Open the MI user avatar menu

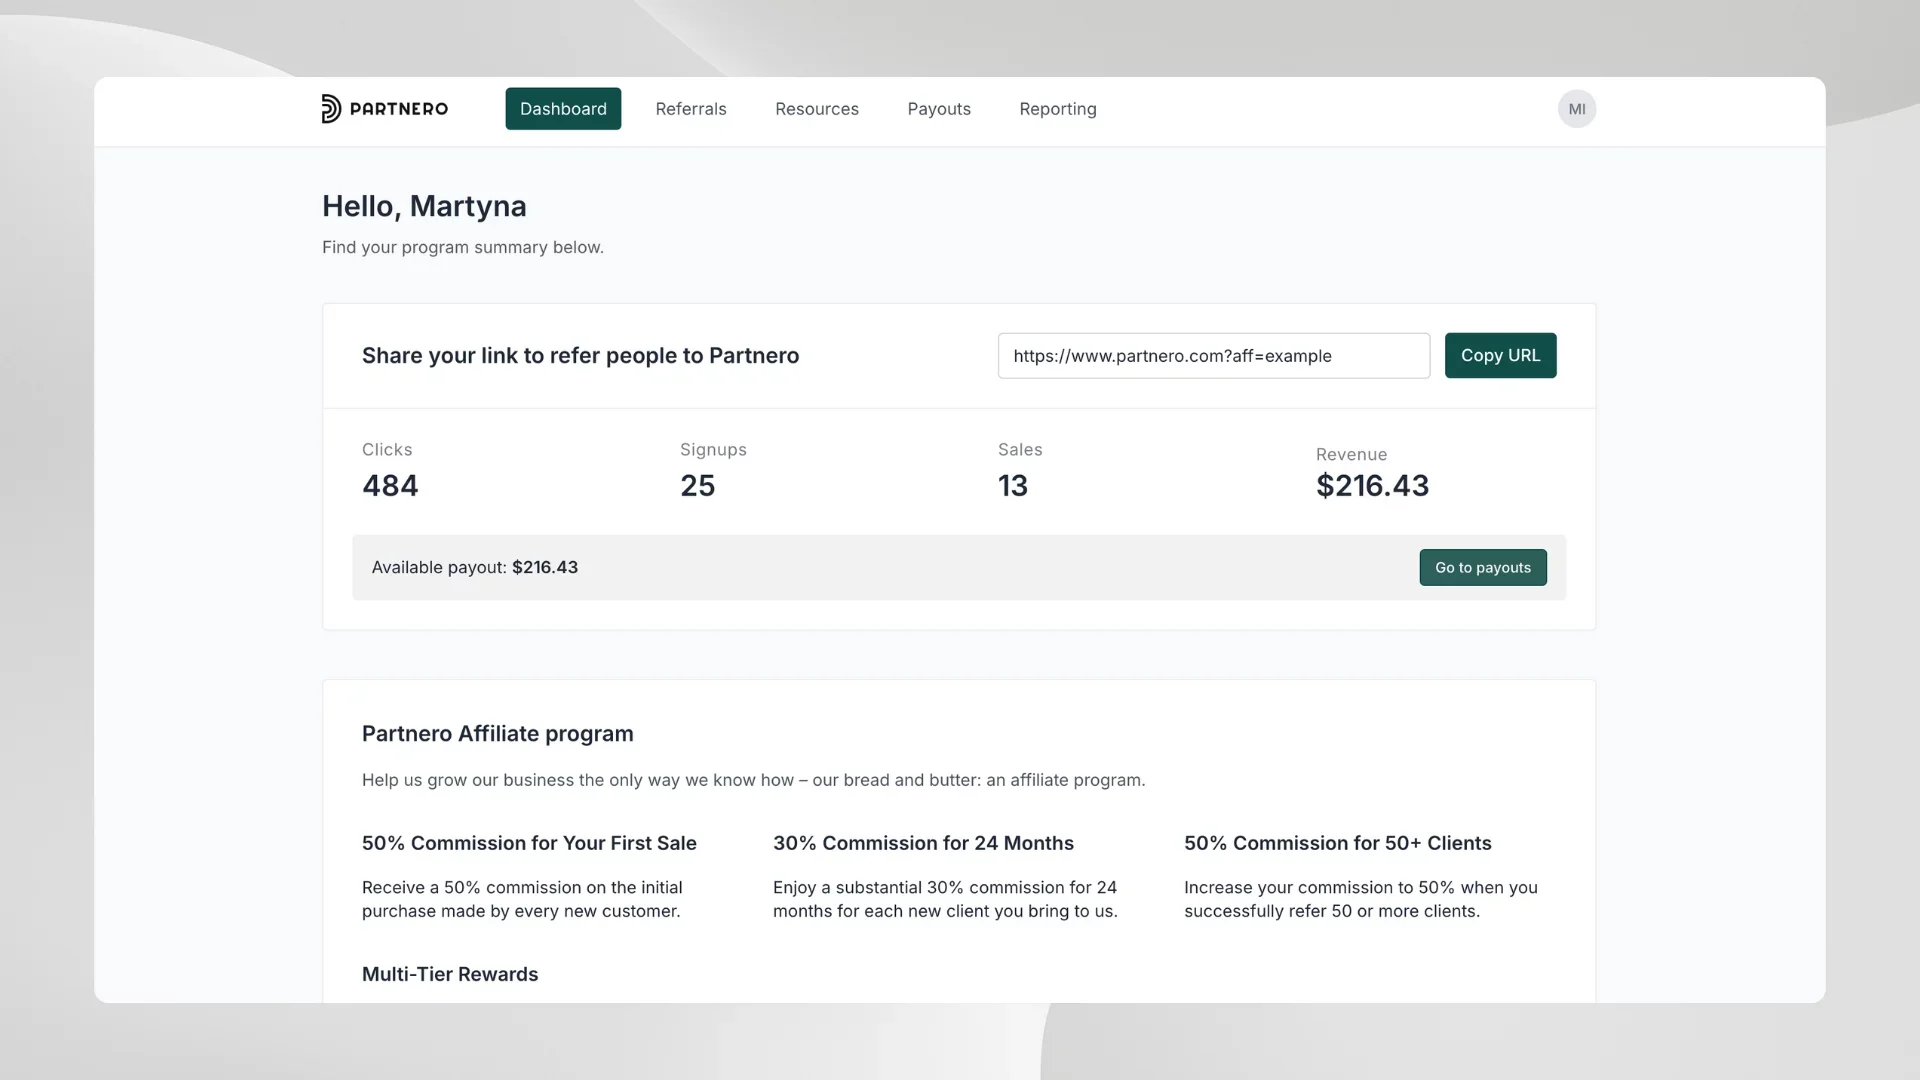coord(1577,109)
